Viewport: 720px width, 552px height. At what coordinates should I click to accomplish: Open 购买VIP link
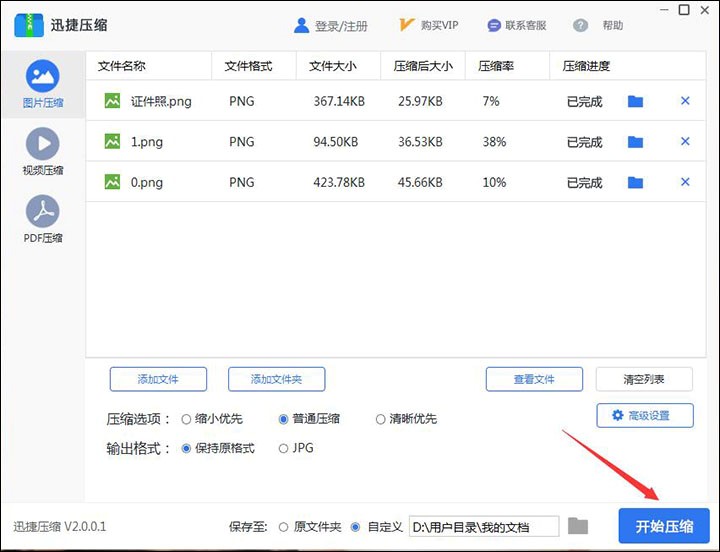439,25
